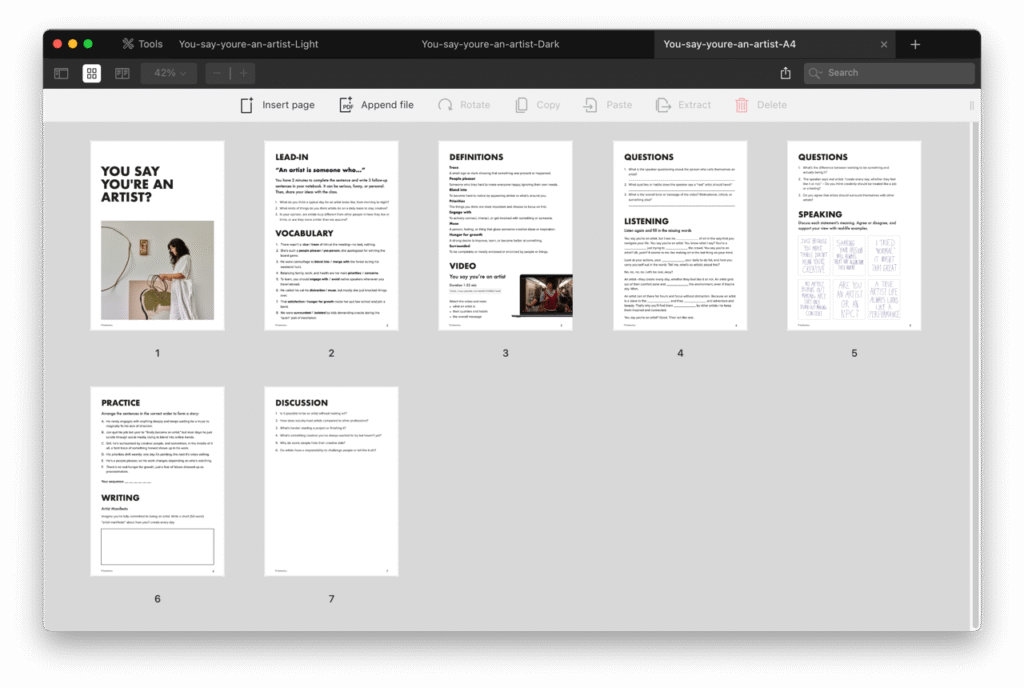The image size is (1024, 688).
Task: Open the Tools menu
Action: 142,44
